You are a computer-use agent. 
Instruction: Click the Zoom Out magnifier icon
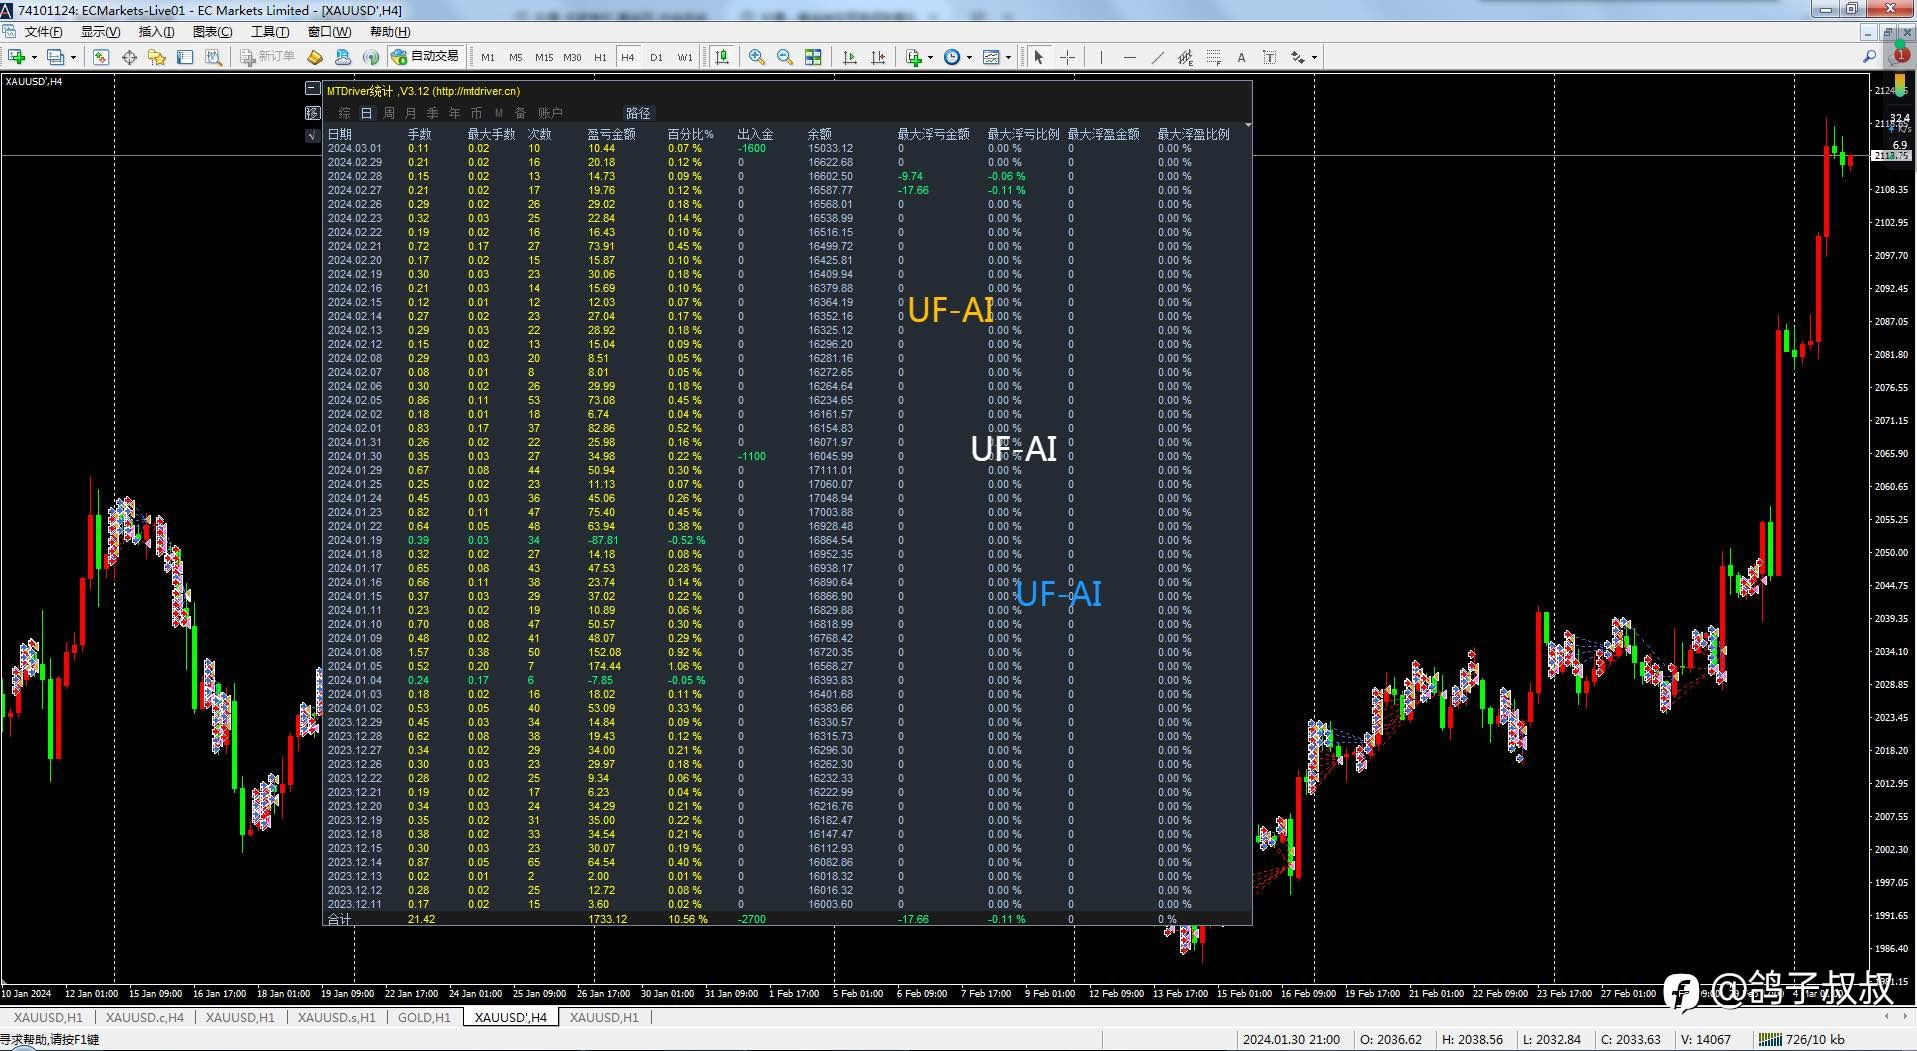[785, 57]
